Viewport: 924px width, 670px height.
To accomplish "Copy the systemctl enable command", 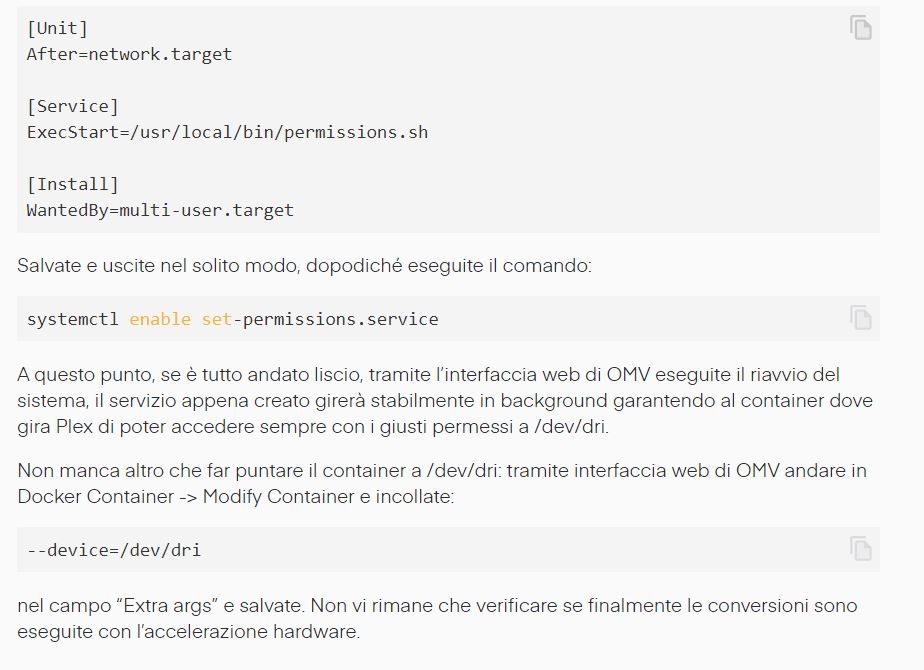I will pyautogui.click(x=860, y=318).
